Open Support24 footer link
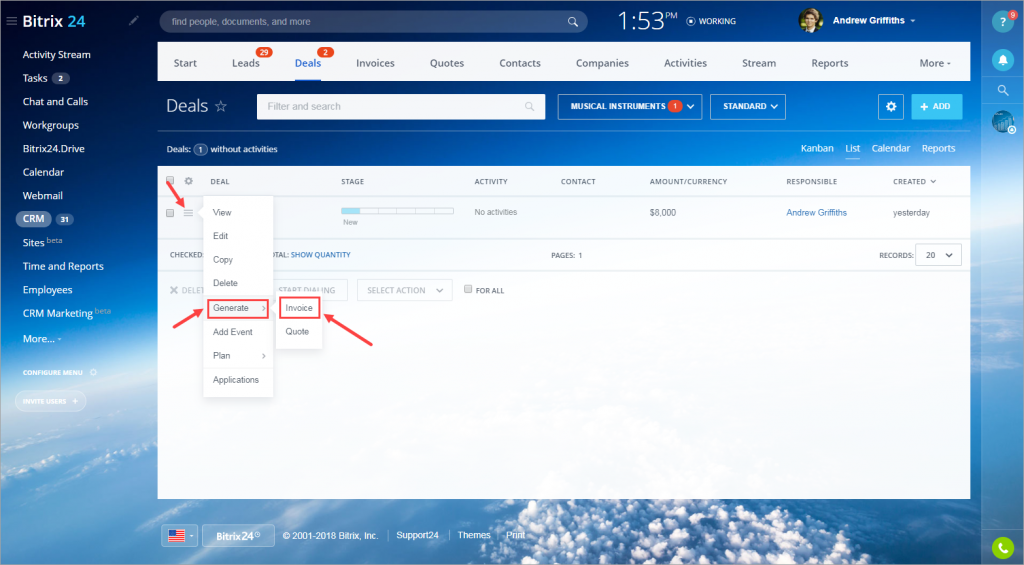 [417, 535]
